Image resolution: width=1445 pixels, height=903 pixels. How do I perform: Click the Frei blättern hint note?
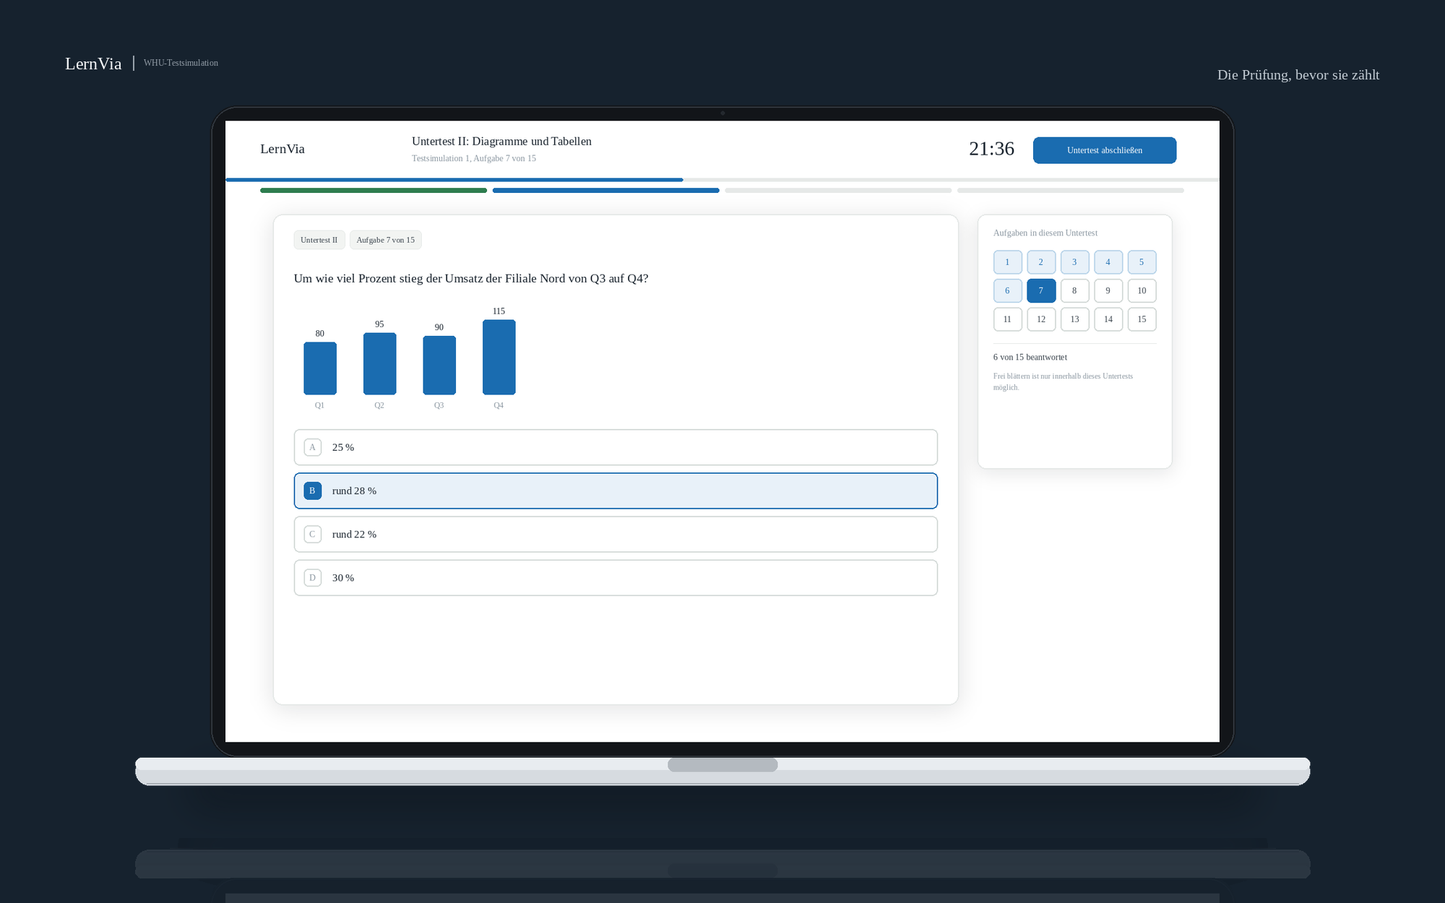pos(1063,382)
